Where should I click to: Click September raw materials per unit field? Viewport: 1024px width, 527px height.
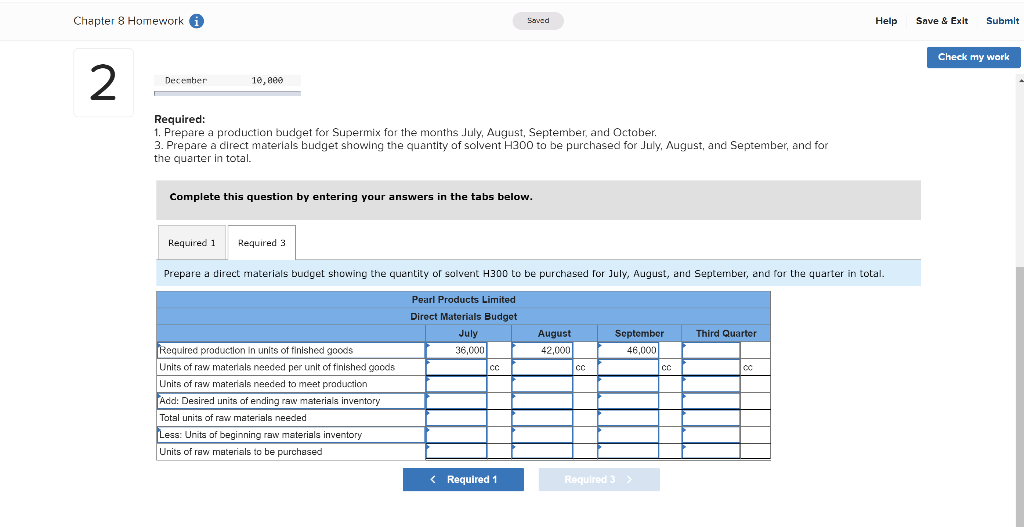[x=628, y=367]
